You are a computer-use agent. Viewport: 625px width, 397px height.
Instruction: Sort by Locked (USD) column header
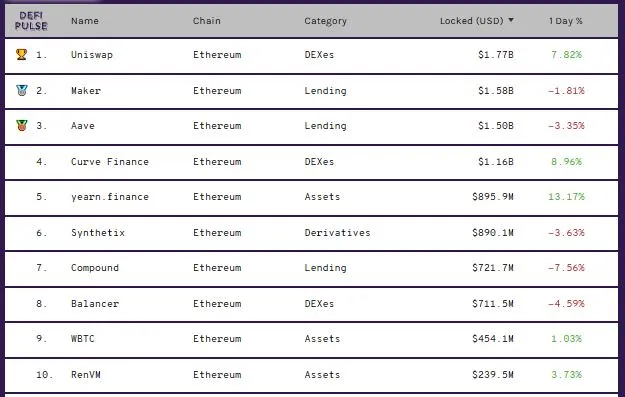pyautogui.click(x=472, y=21)
